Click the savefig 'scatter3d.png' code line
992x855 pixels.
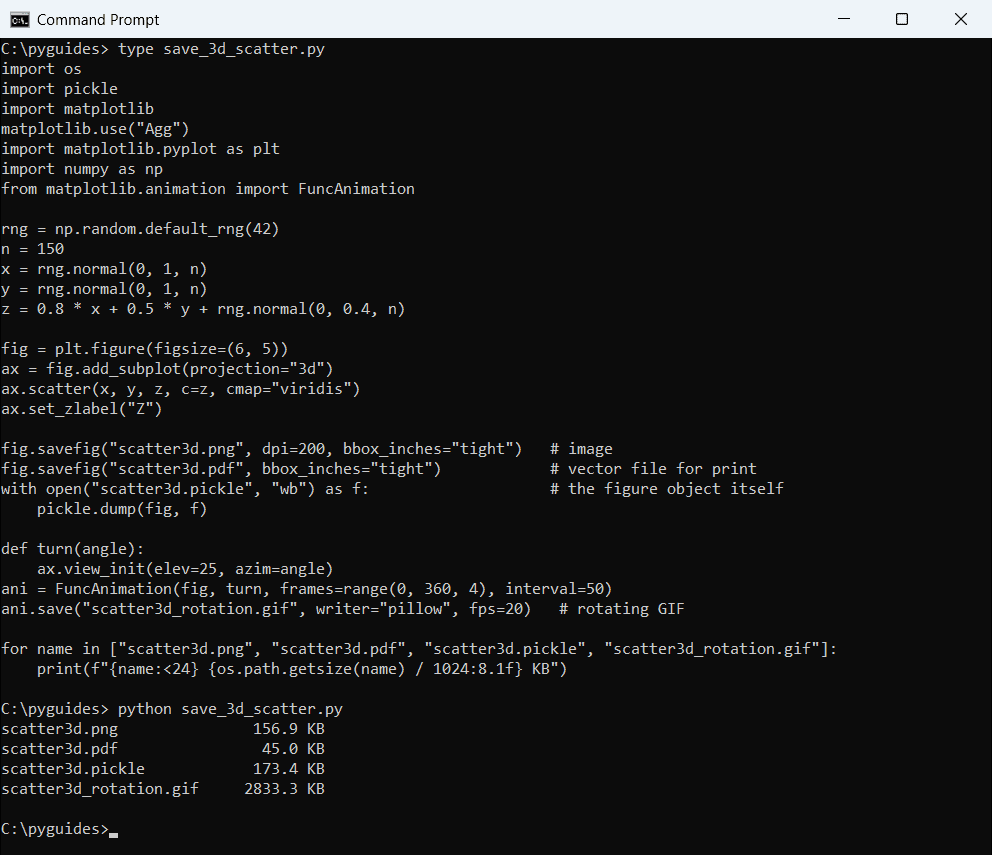(x=261, y=449)
